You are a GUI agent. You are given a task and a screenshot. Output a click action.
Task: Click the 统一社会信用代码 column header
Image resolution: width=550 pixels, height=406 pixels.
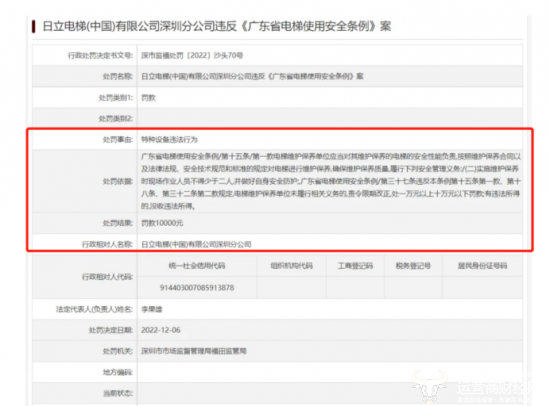(x=197, y=266)
